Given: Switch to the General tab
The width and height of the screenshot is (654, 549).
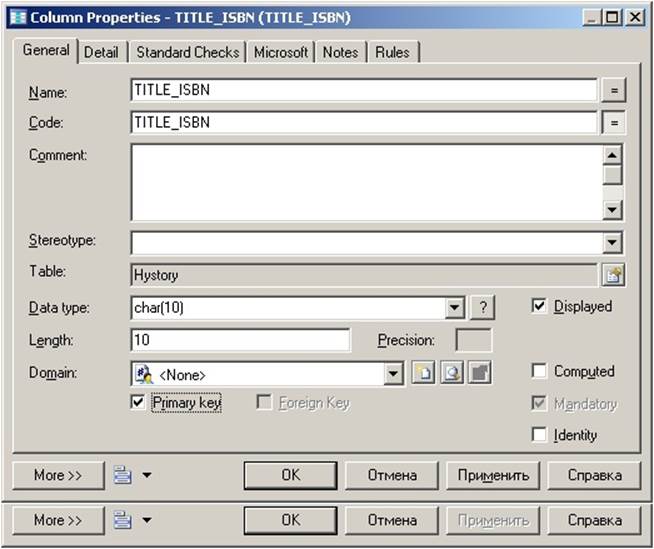Looking at the screenshot, I should click(46, 50).
